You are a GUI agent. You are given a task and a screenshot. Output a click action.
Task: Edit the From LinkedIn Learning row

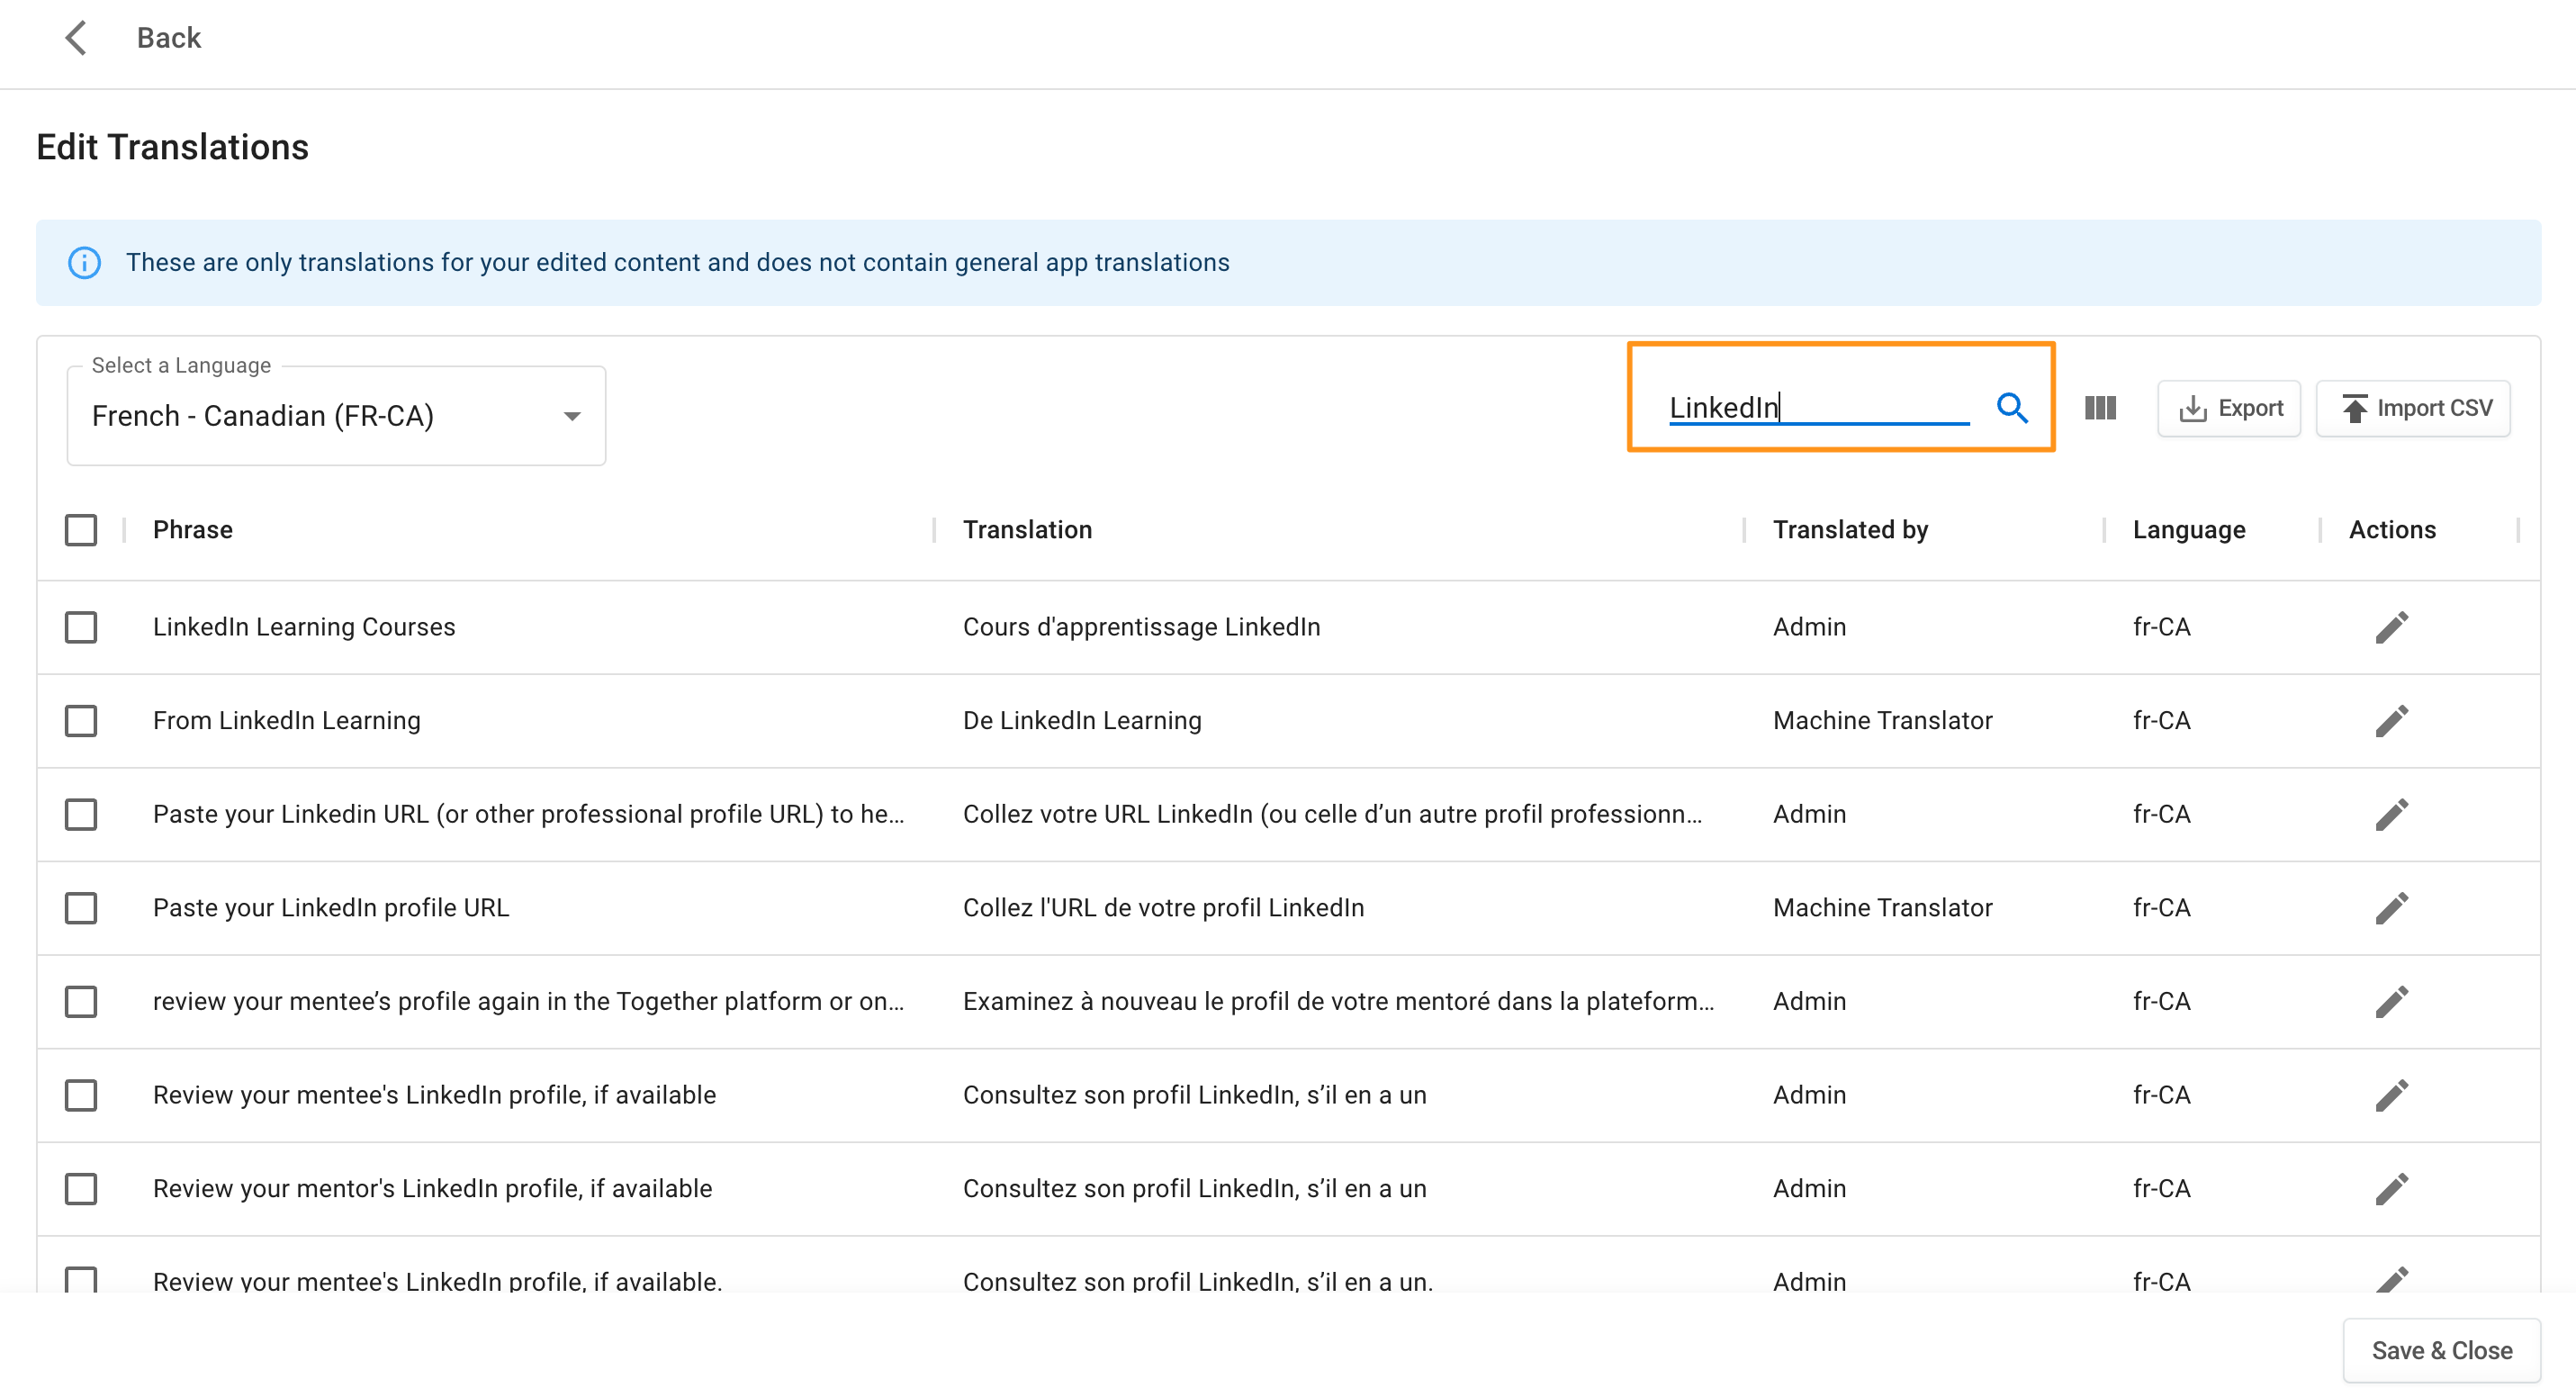(x=2391, y=721)
